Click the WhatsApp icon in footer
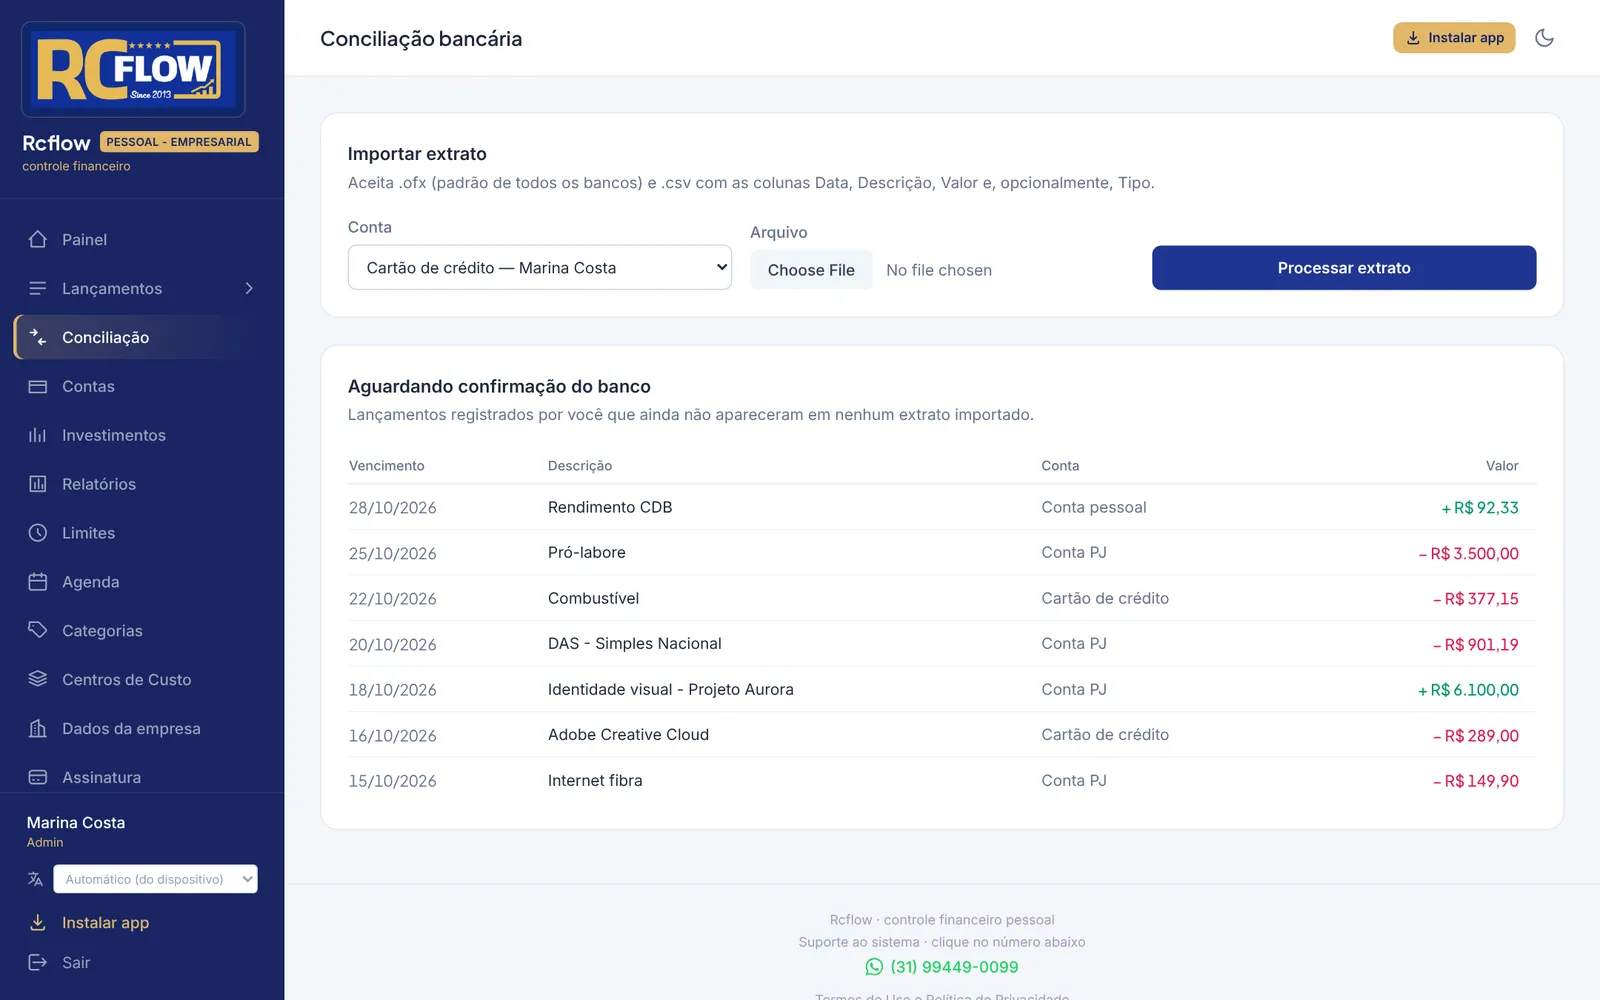This screenshot has width=1600, height=1000. 874,967
